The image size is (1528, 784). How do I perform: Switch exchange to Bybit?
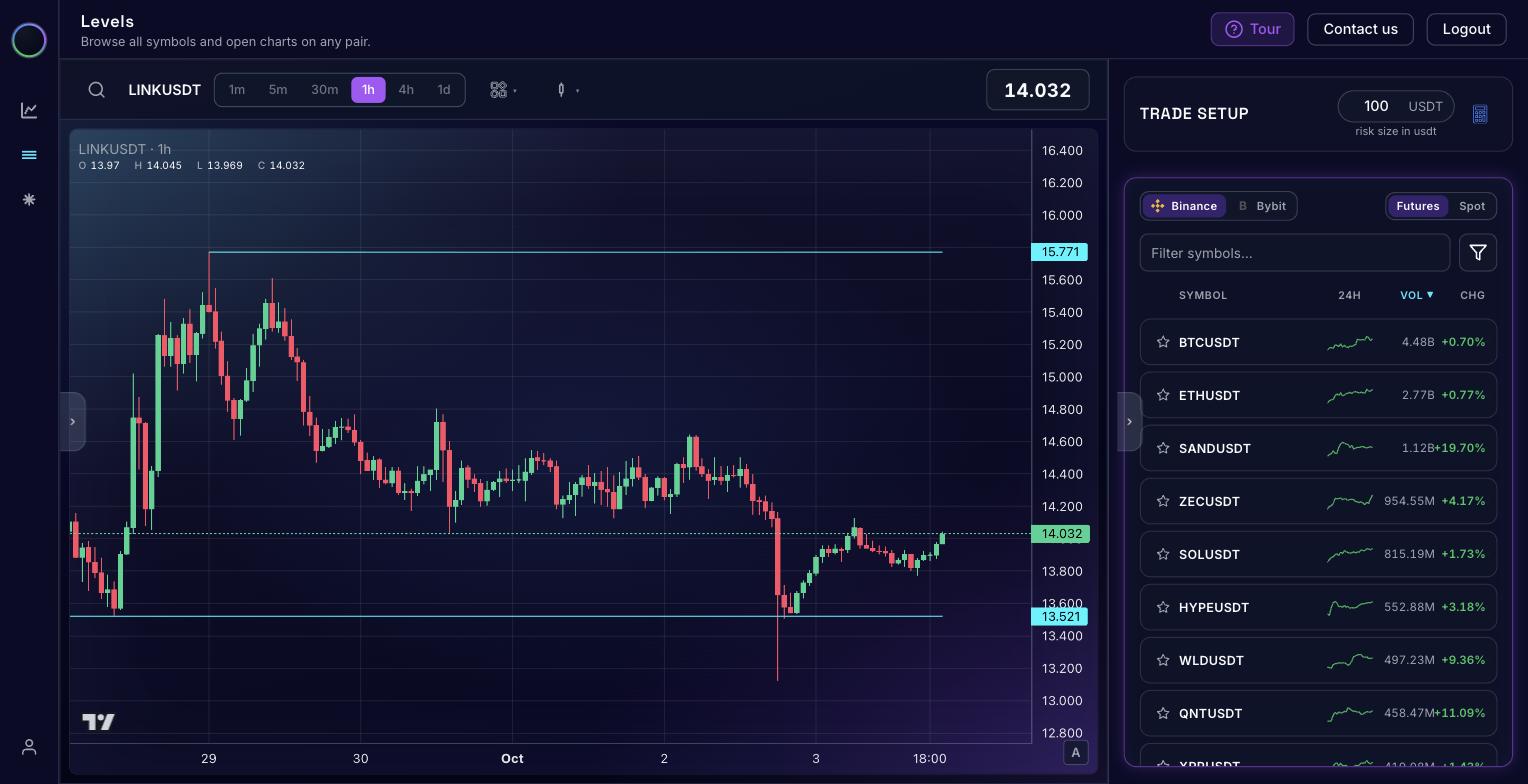point(1262,206)
